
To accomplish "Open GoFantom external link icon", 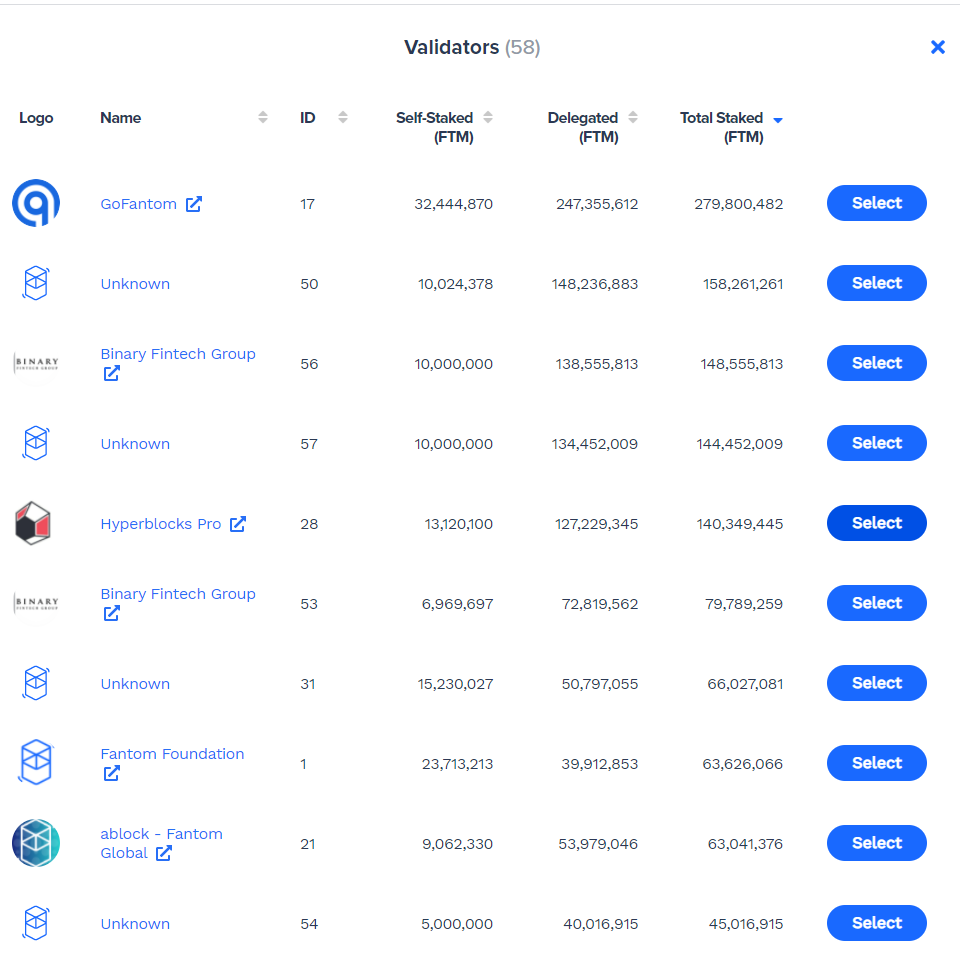I will click(194, 204).
